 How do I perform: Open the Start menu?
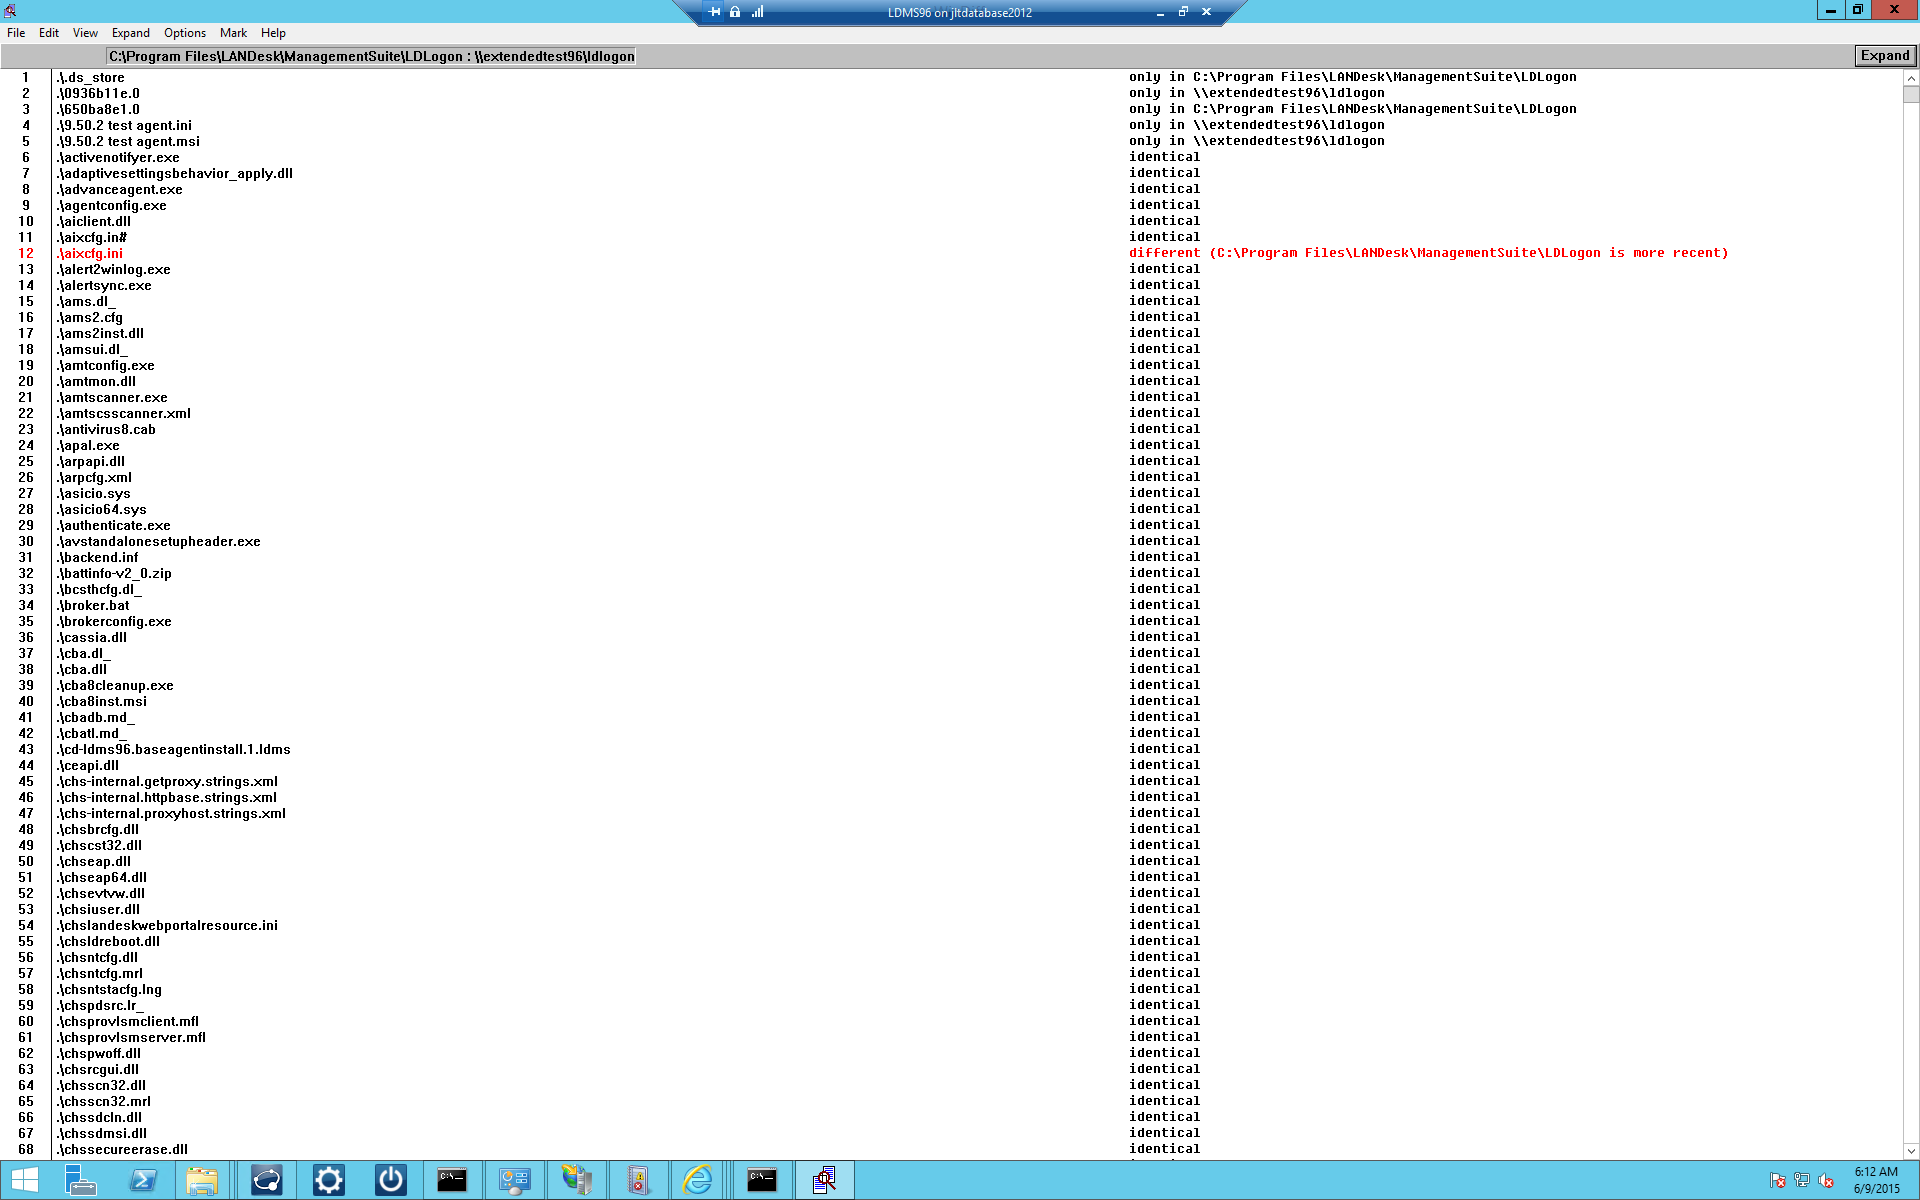[x=25, y=1180]
